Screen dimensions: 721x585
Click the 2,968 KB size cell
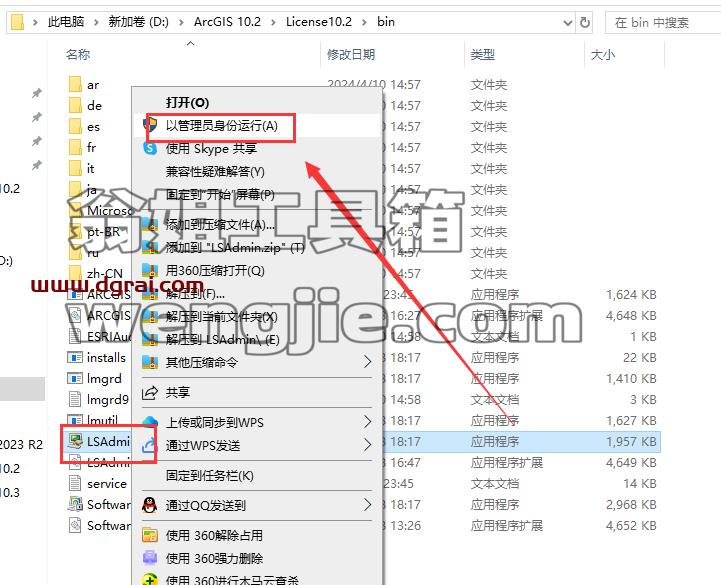click(x=631, y=505)
